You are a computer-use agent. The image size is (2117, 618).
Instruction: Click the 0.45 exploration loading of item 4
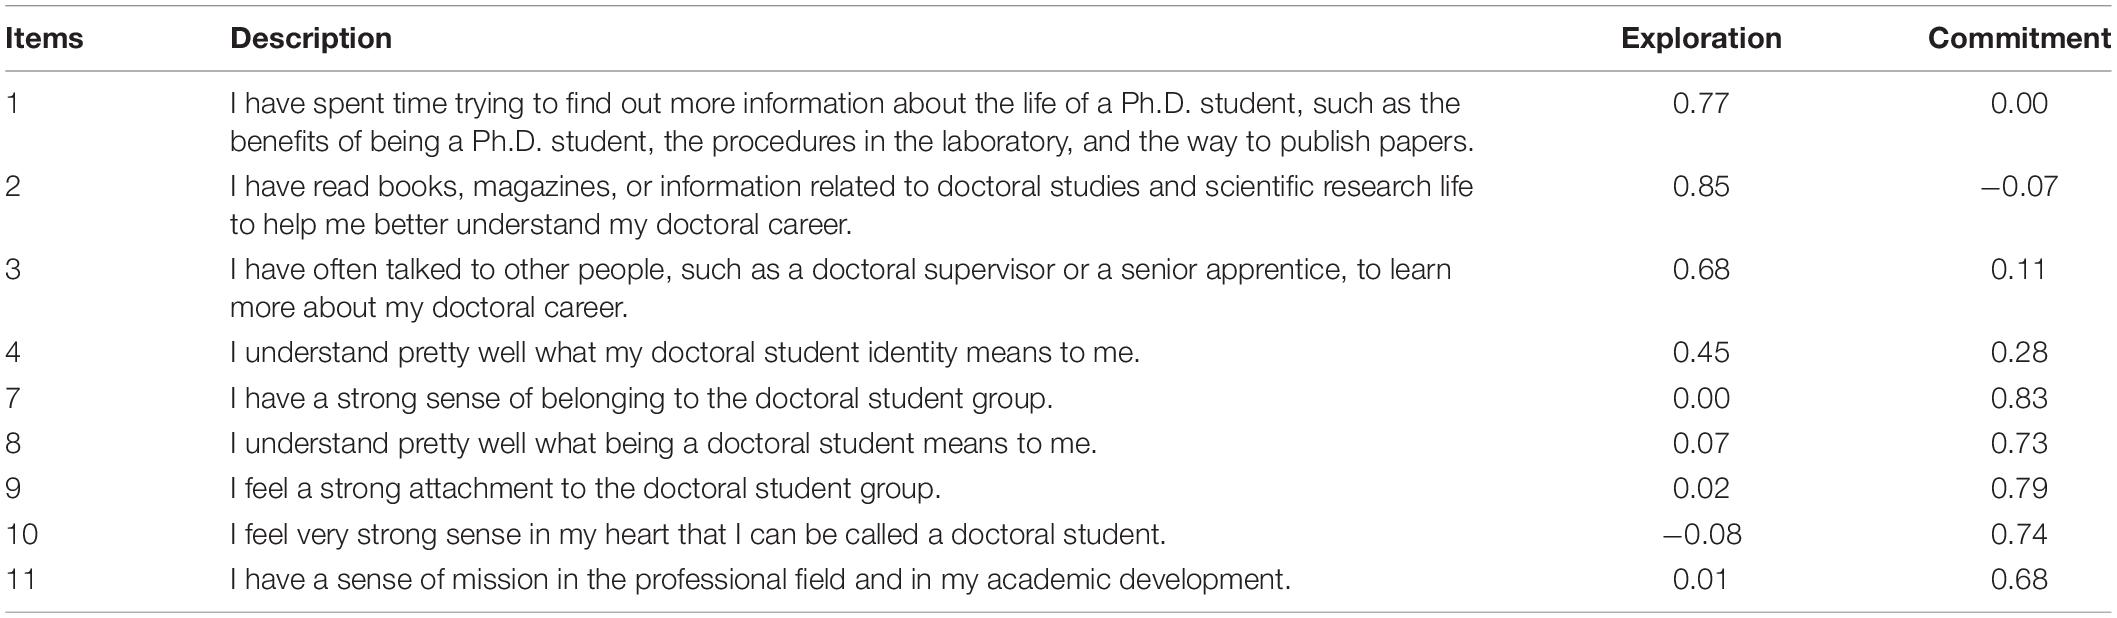click(x=1700, y=353)
